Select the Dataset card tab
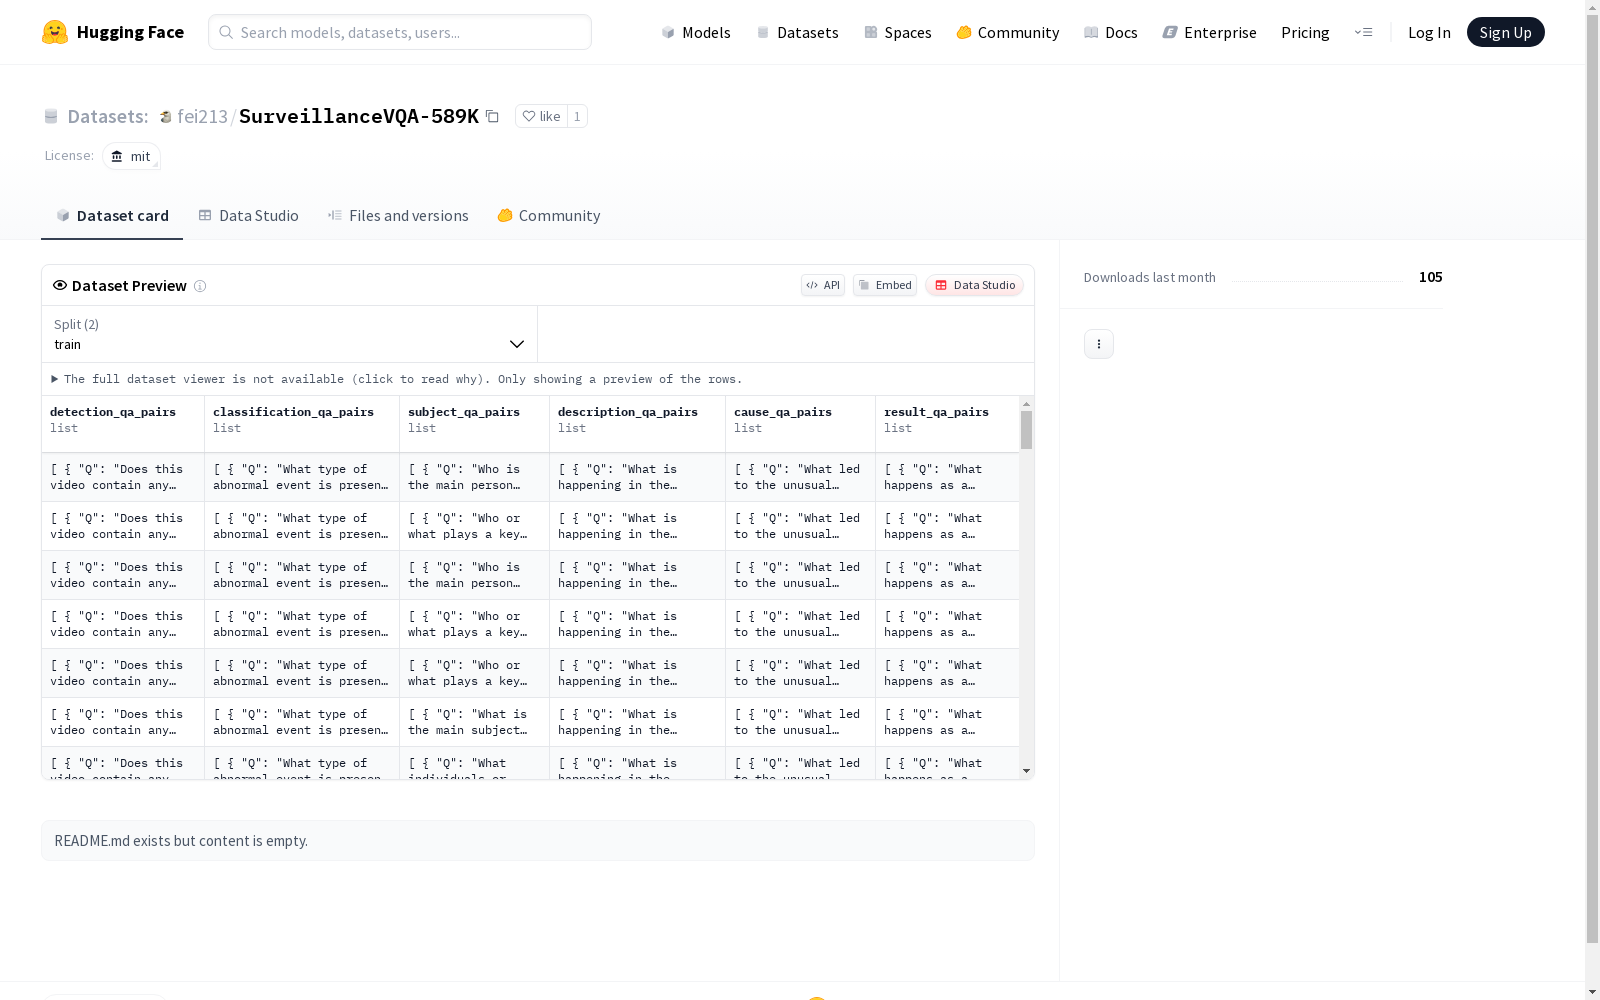 (x=112, y=216)
